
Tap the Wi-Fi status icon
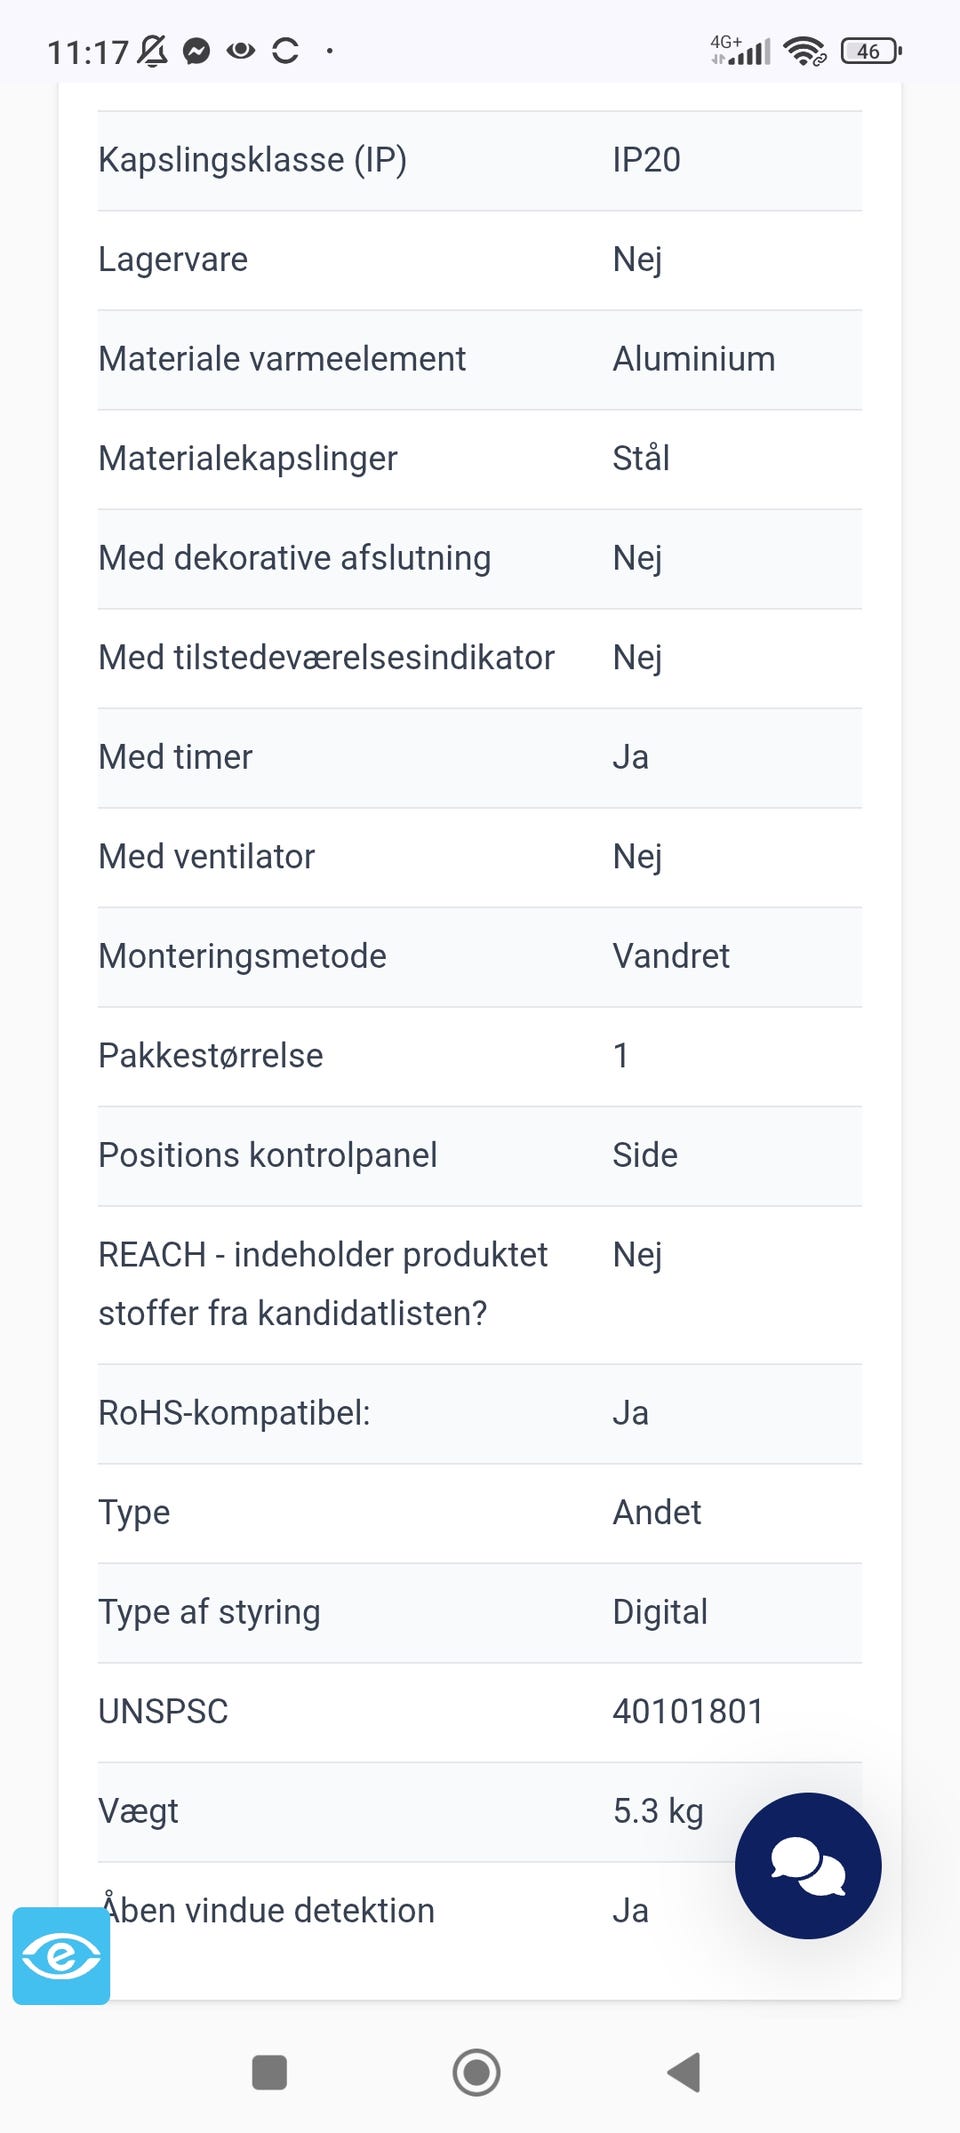point(804,51)
